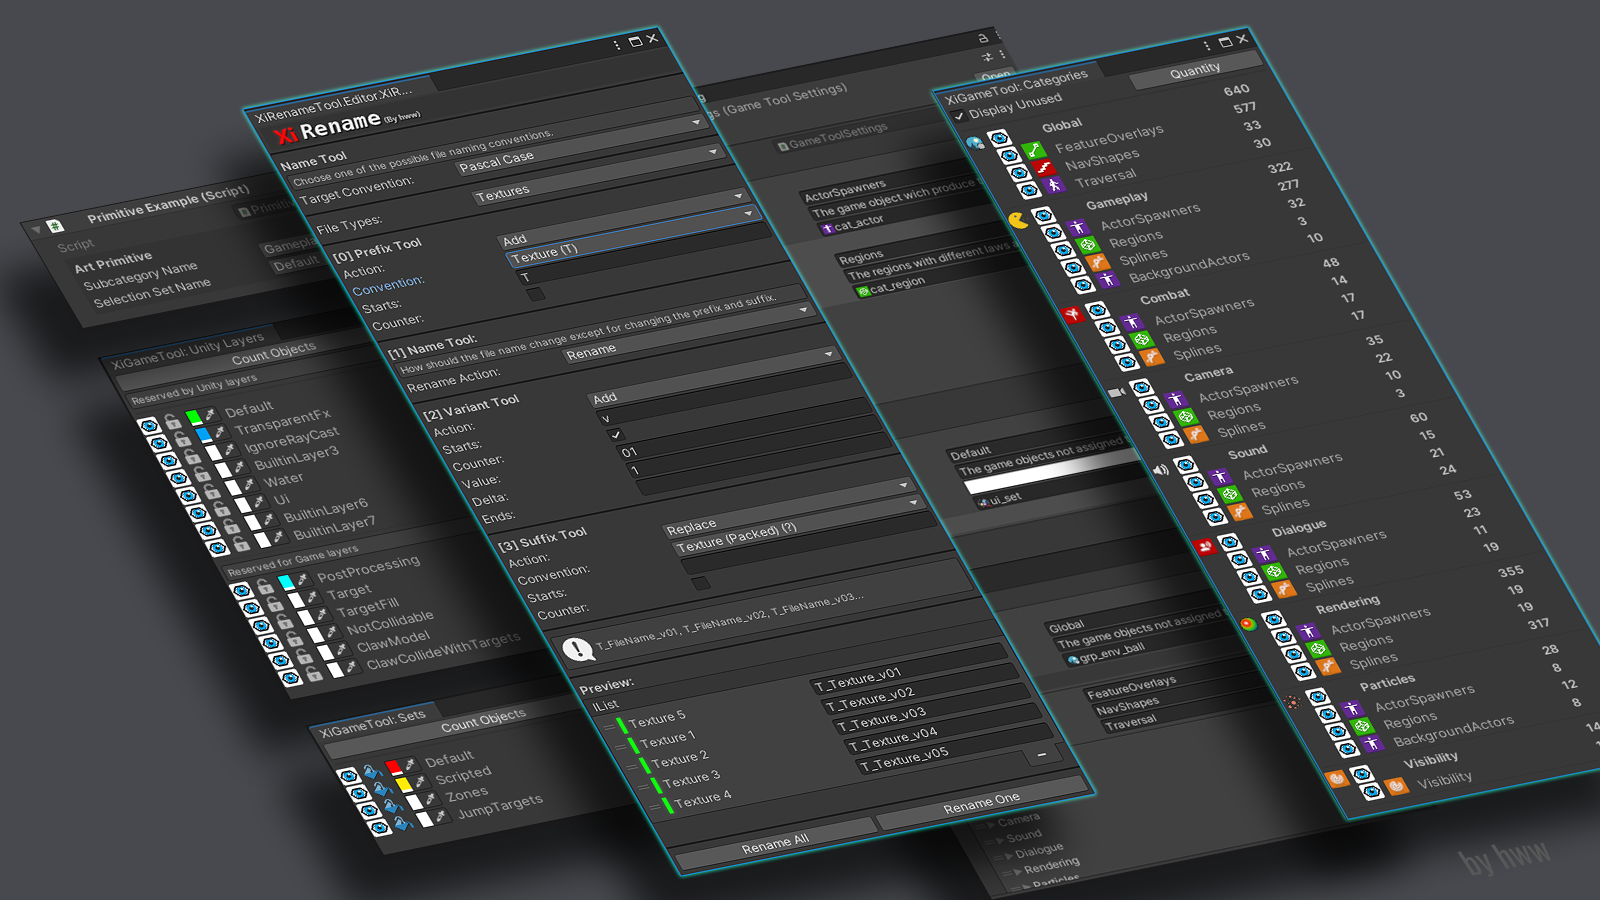
Task: Hide Global FeatureOverlays using eye icon
Action: 1008,155
